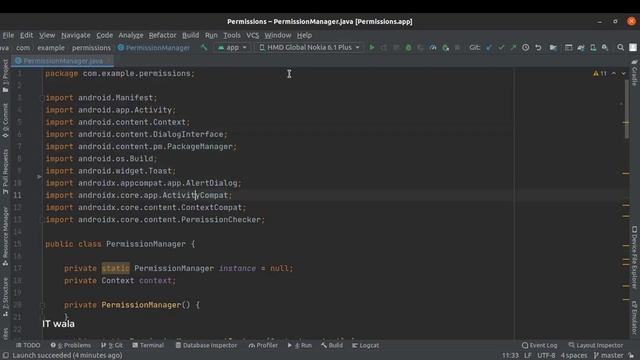Open the Profiler tool window

pyautogui.click(x=263, y=345)
